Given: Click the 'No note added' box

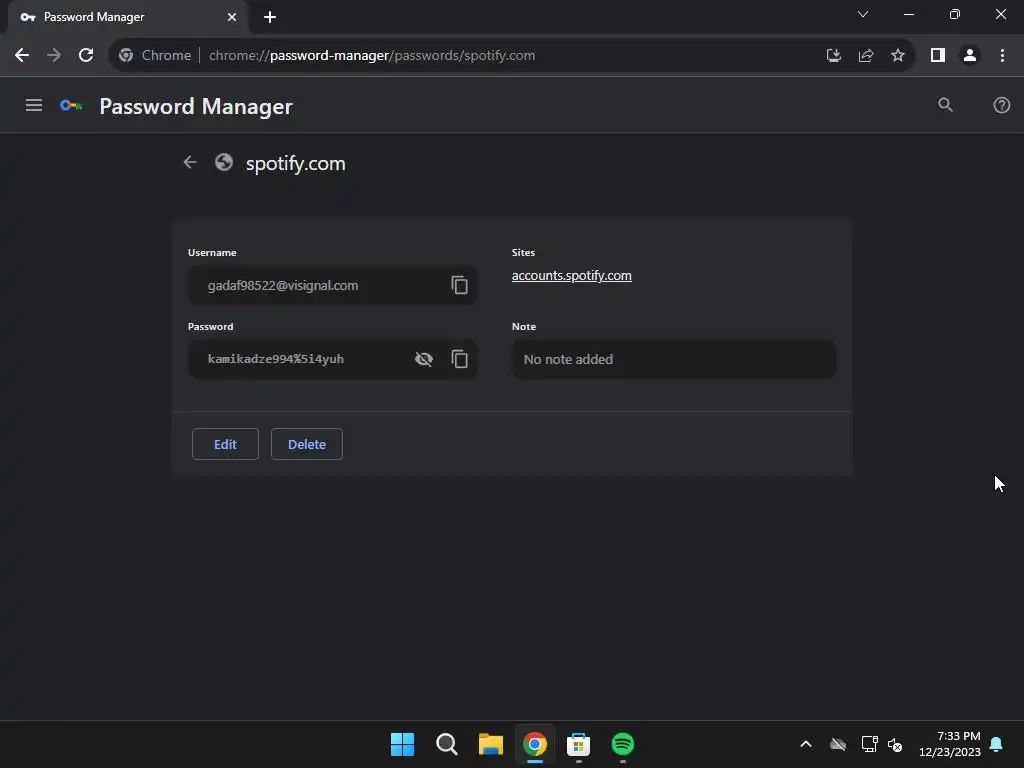Looking at the screenshot, I should 673,359.
